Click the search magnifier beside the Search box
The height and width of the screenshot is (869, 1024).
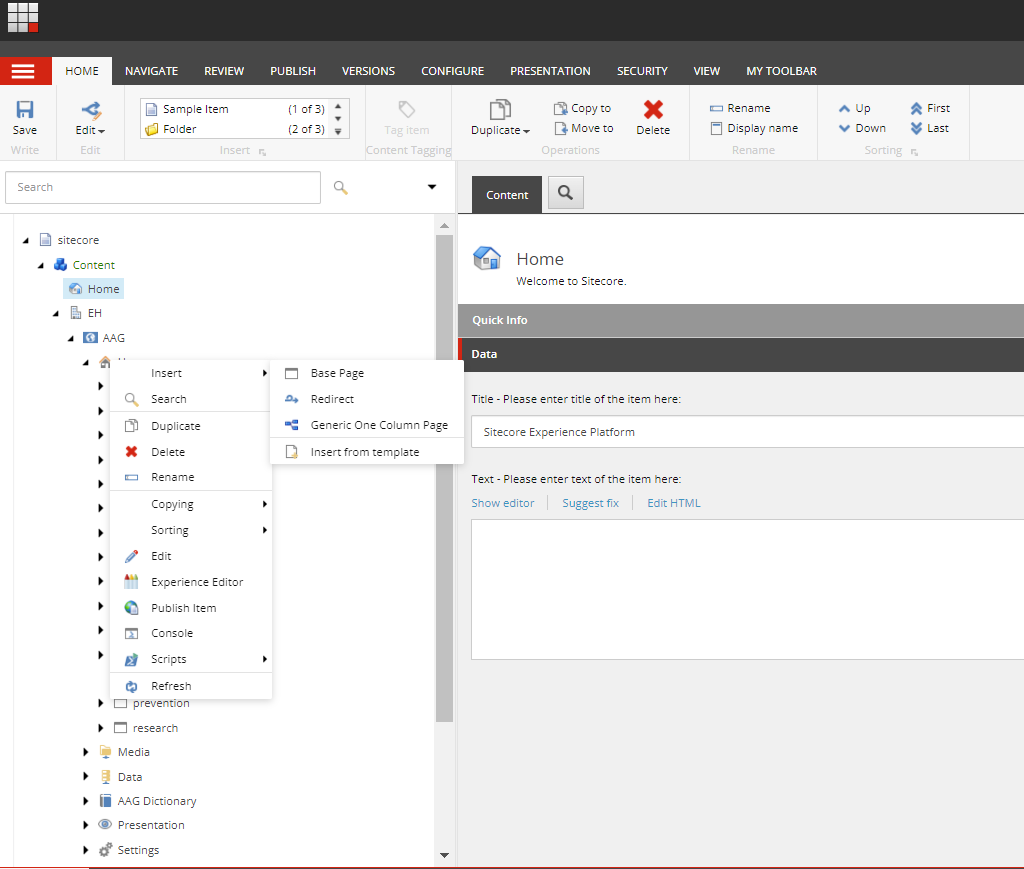(x=340, y=187)
